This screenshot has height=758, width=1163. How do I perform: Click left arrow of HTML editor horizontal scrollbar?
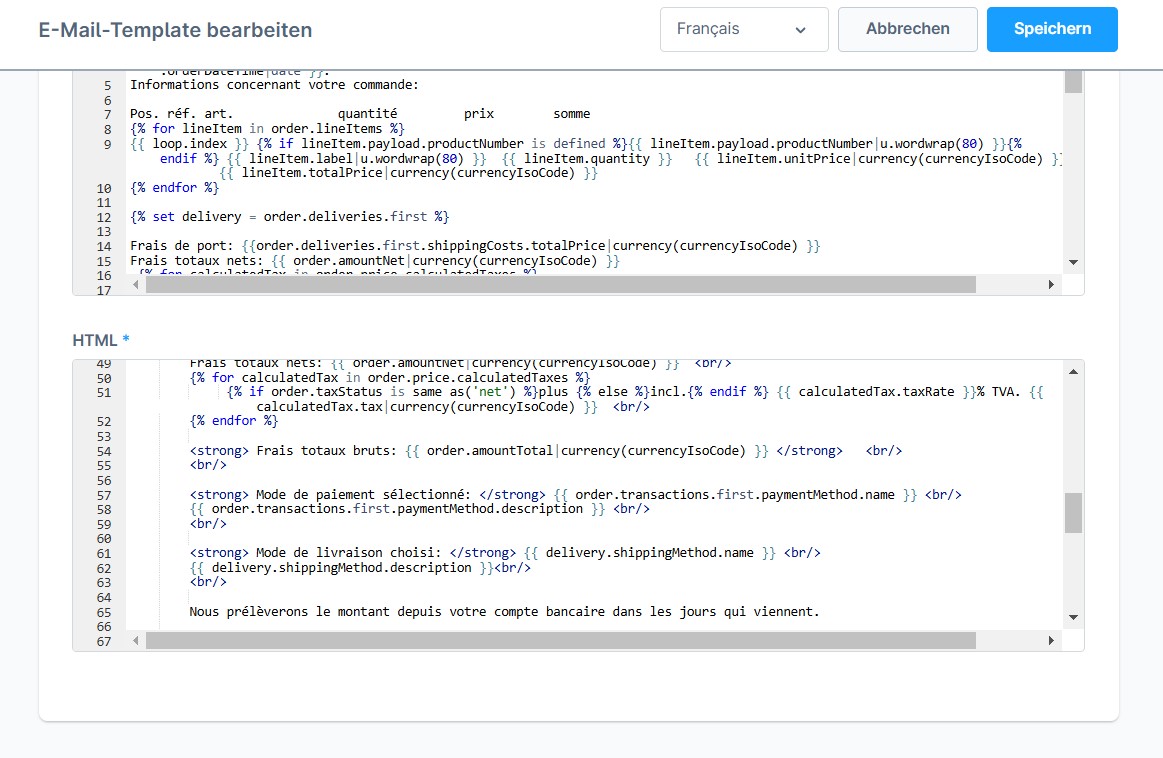click(136, 640)
